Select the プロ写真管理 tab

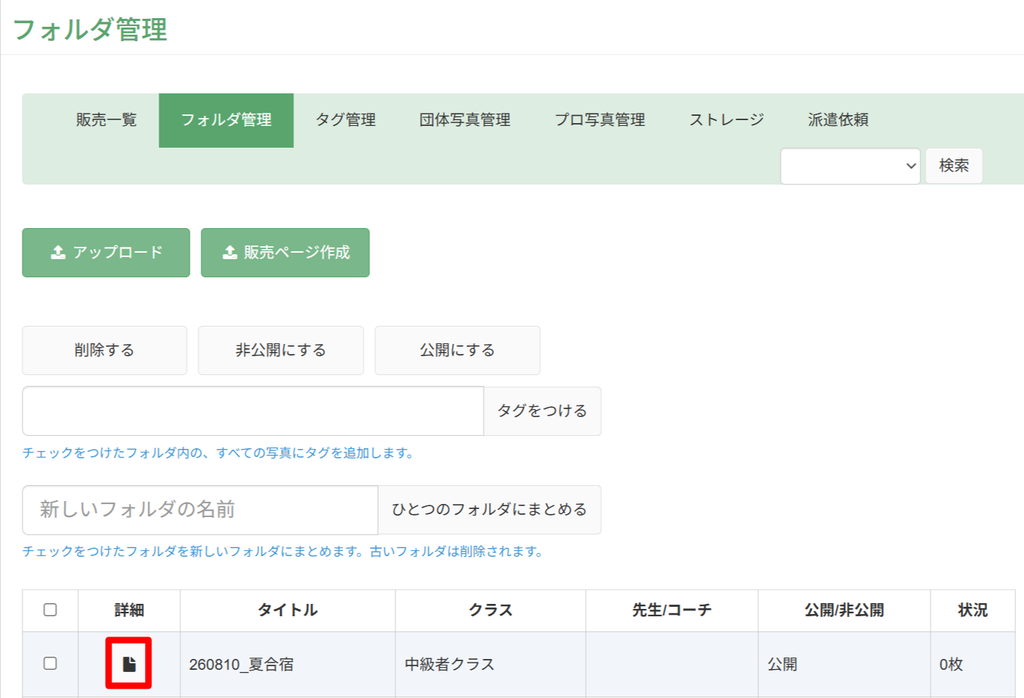pyautogui.click(x=600, y=120)
